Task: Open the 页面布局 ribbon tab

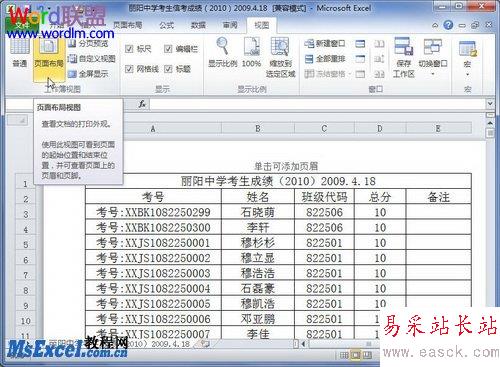Action: (127, 25)
